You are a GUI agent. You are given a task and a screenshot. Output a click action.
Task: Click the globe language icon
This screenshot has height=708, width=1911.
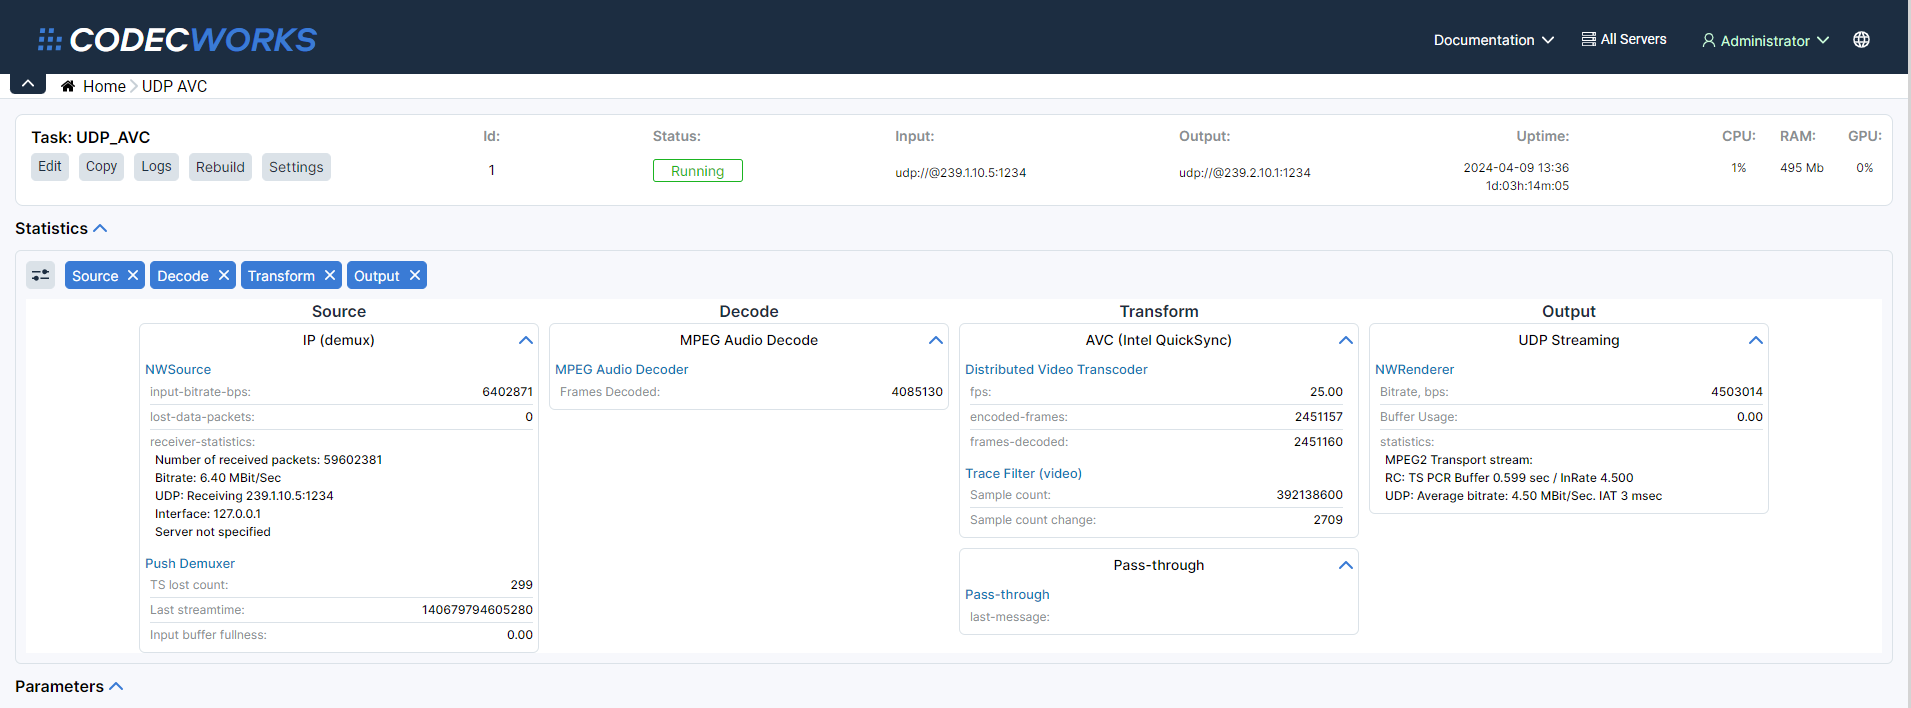coord(1861,40)
